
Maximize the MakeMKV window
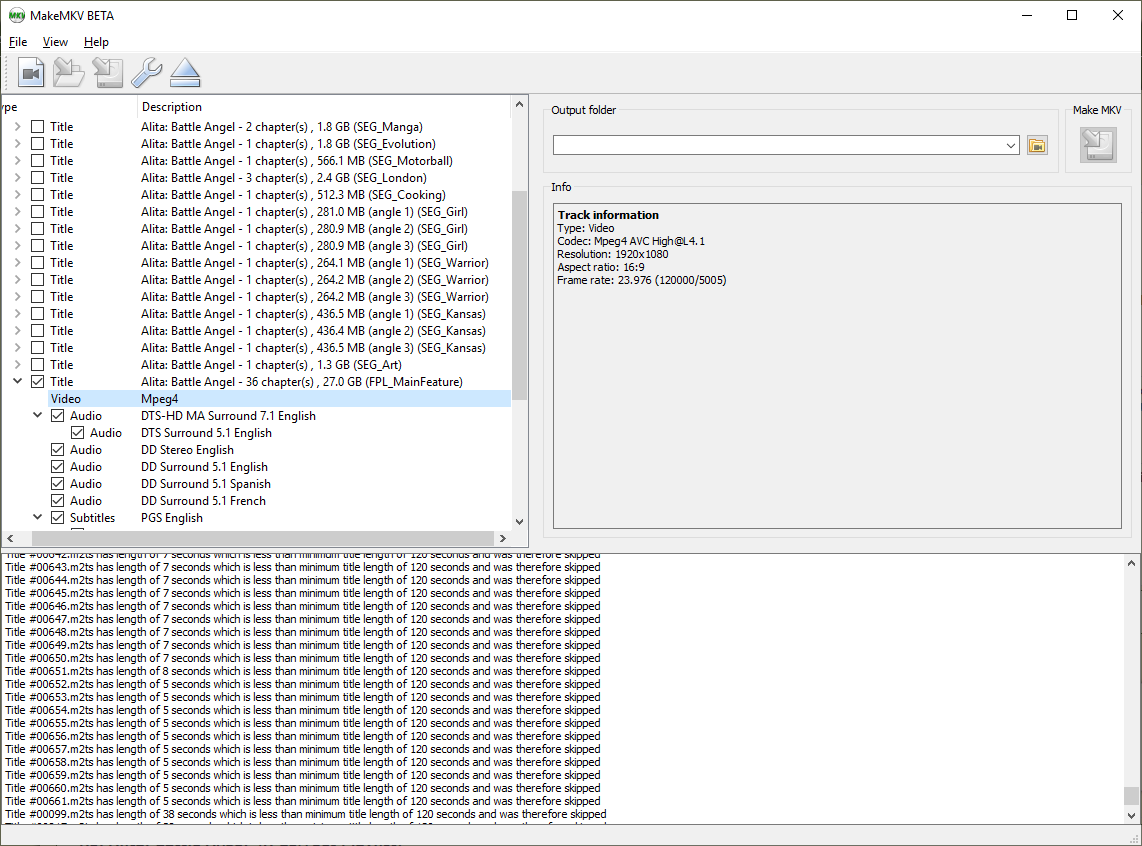click(x=1072, y=15)
